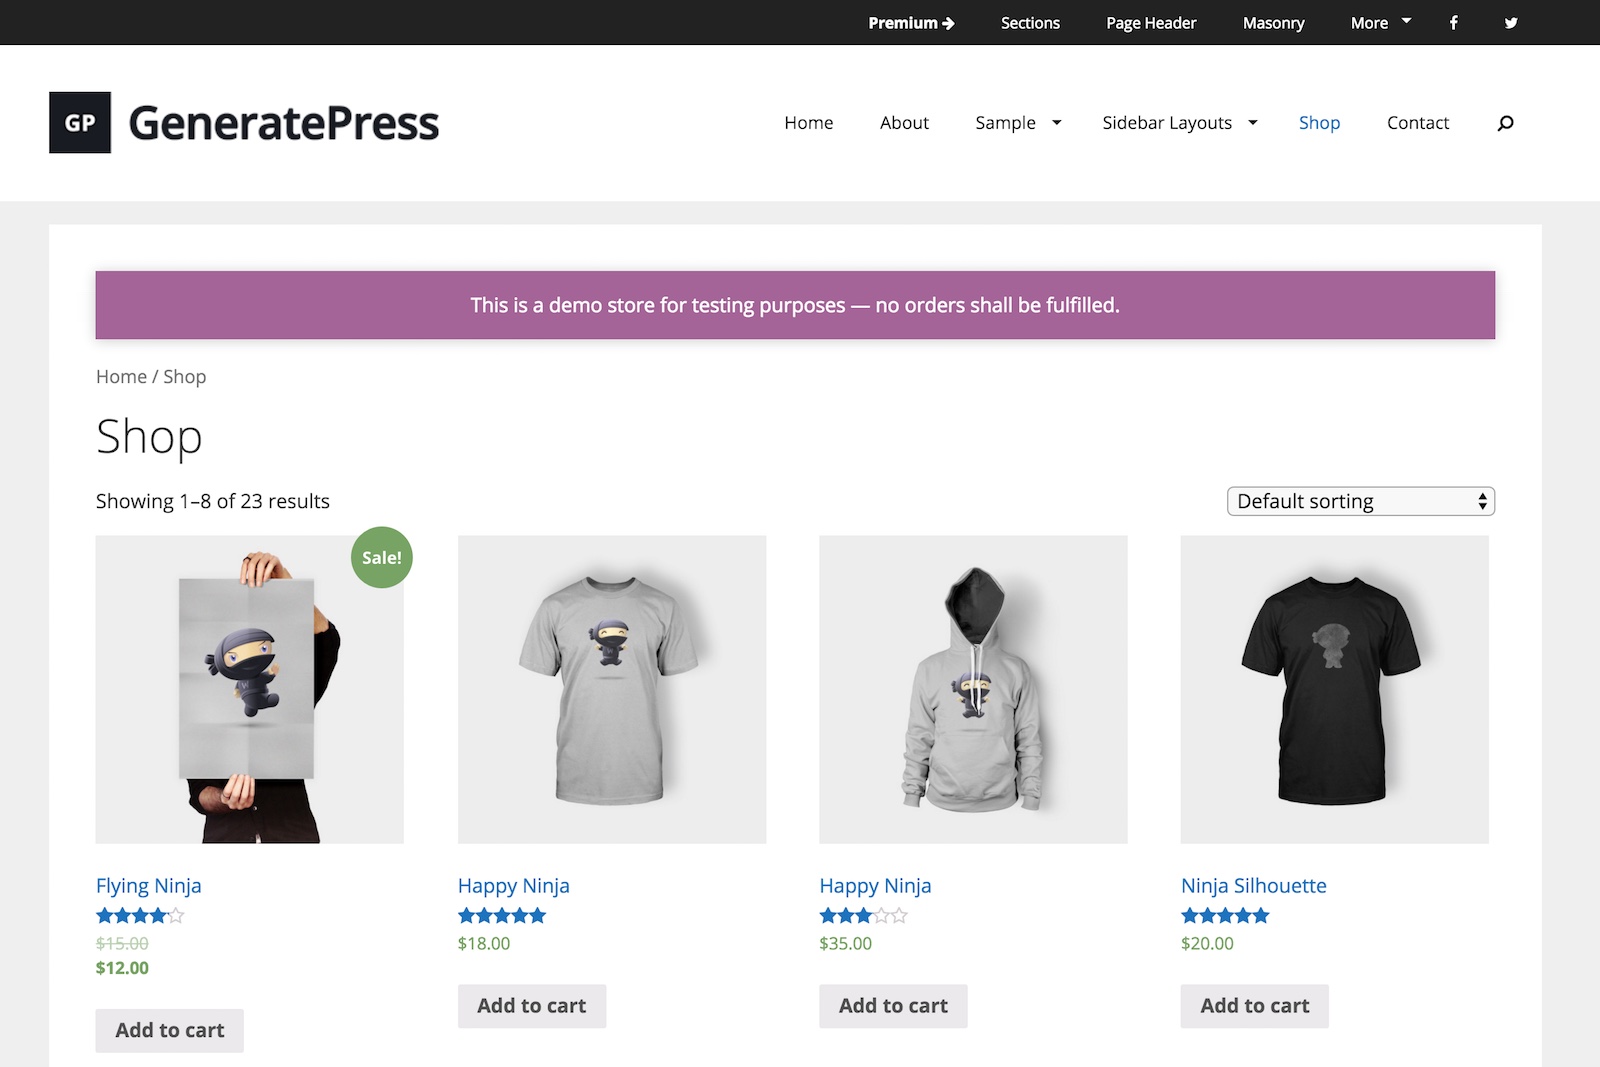The width and height of the screenshot is (1600, 1067).
Task: Open the Facebook icon link
Action: pyautogui.click(x=1453, y=23)
